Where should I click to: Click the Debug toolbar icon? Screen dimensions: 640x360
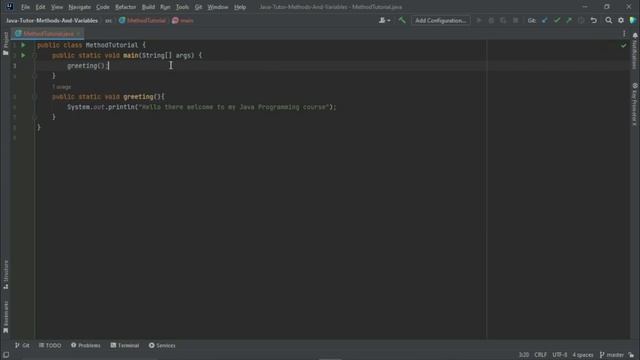click(x=491, y=20)
